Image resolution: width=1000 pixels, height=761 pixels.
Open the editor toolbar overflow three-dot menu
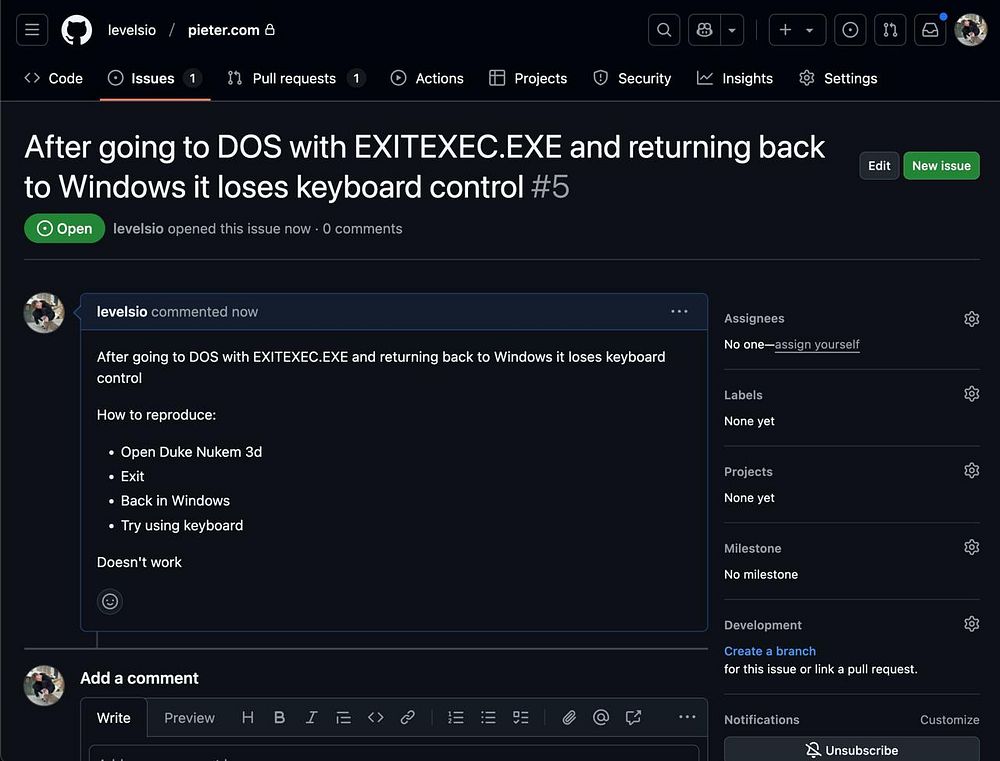tap(687, 717)
